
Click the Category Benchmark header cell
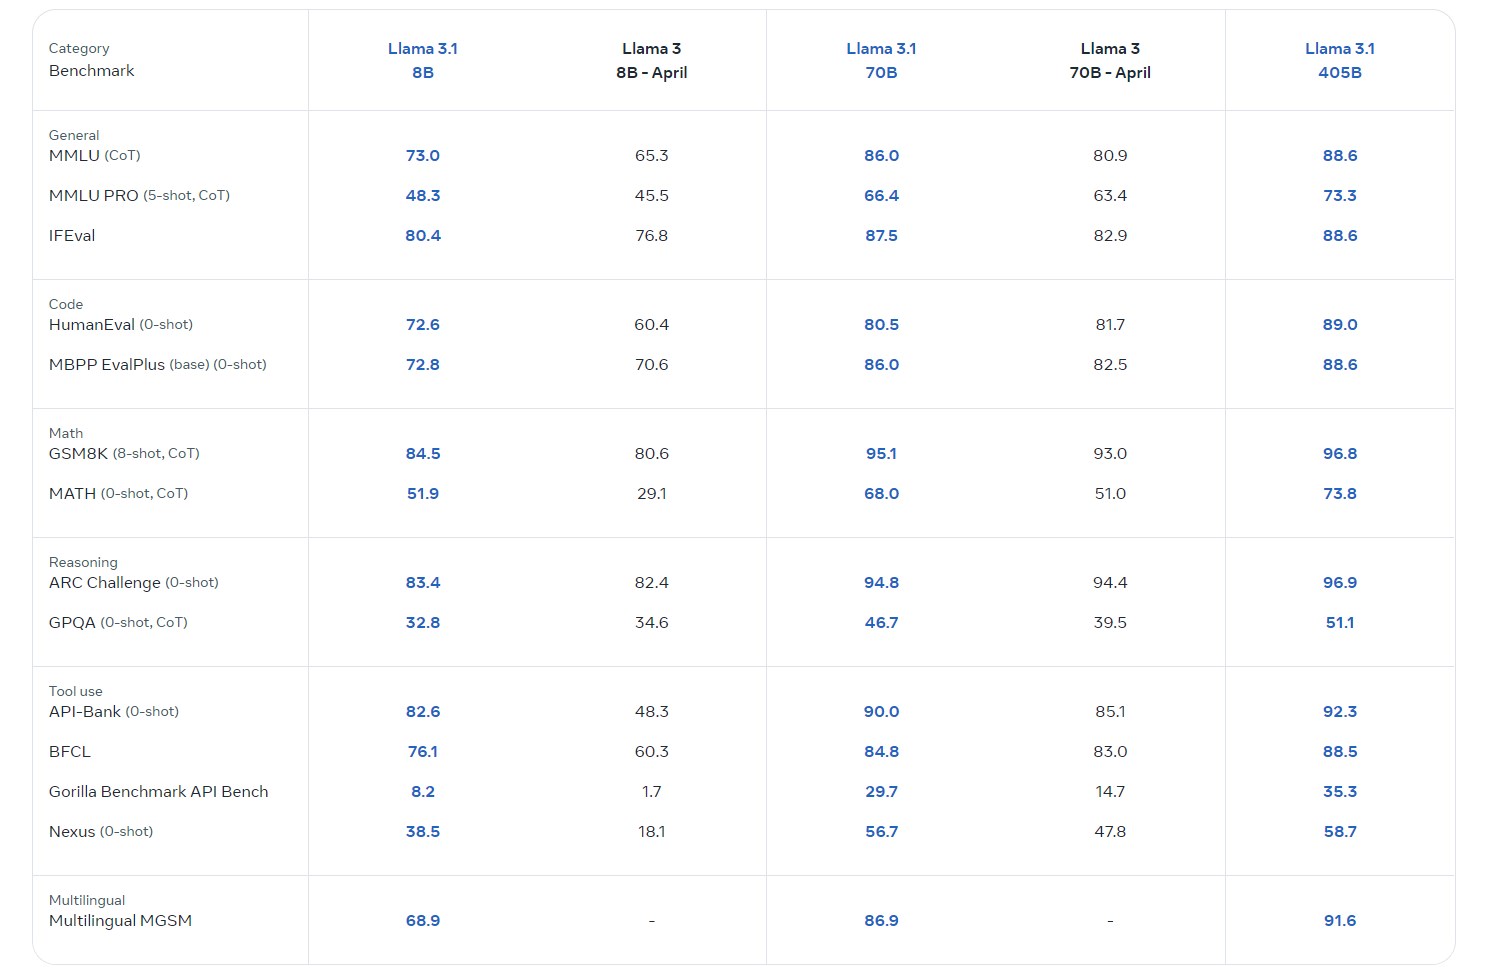pyautogui.click(x=91, y=60)
